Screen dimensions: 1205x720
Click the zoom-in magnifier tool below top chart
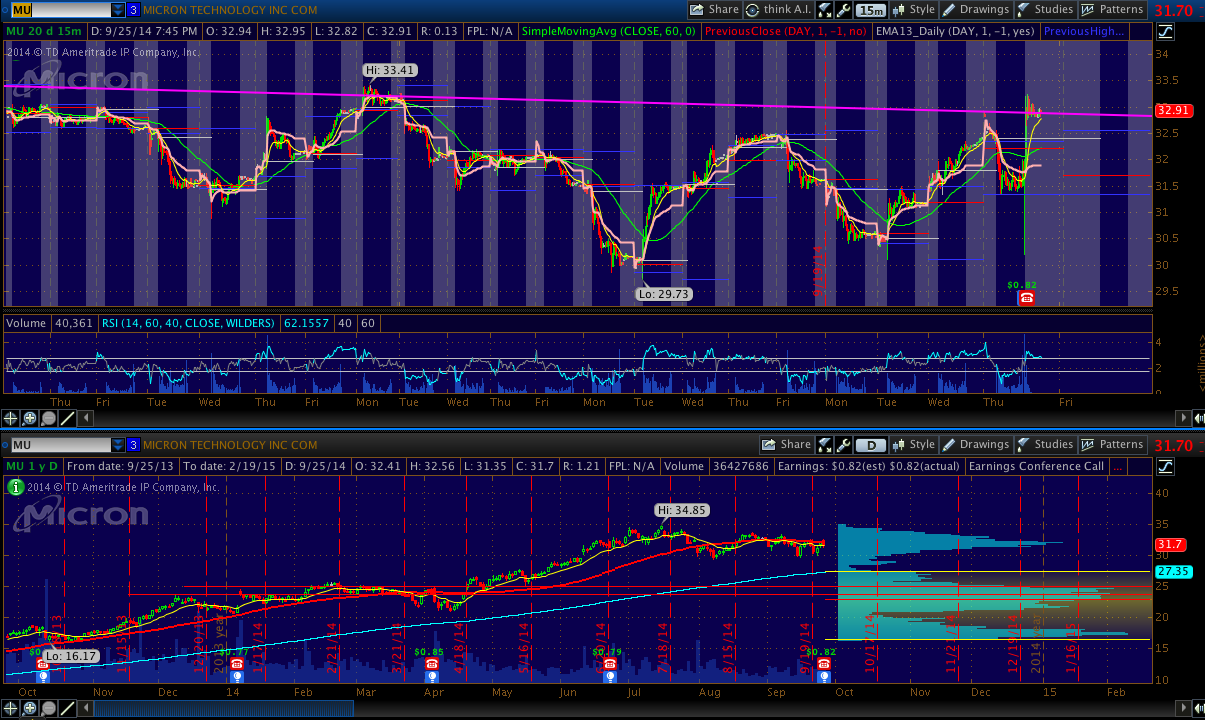[x=30, y=419]
